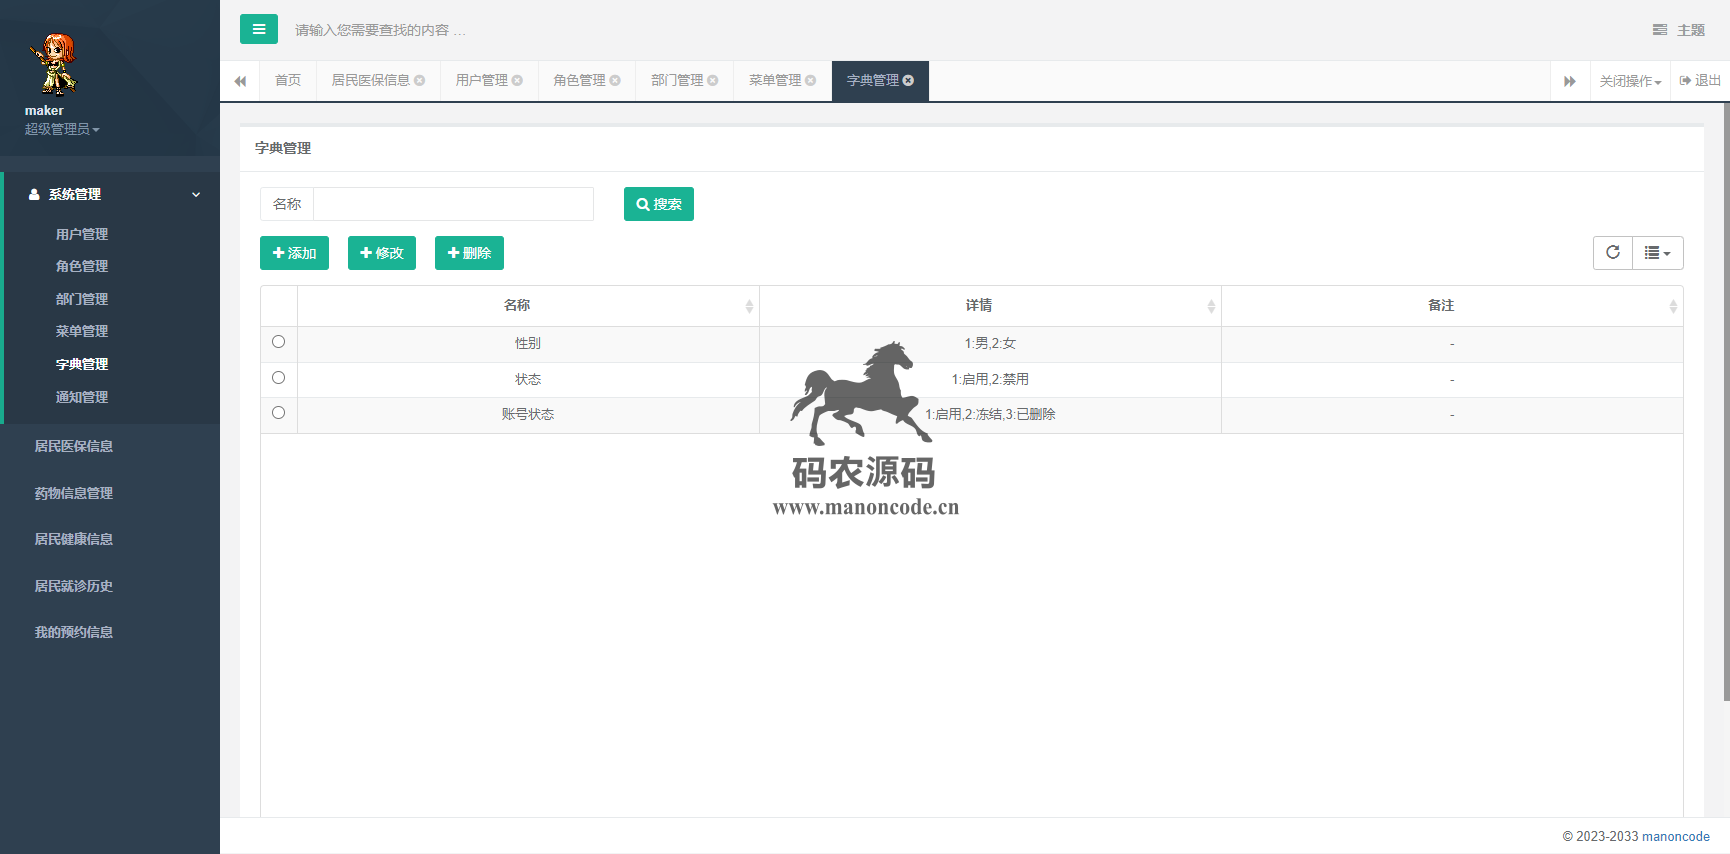The width and height of the screenshot is (1730, 854).
Task: Close the 角色管理 tab with its x icon
Action: tap(615, 81)
